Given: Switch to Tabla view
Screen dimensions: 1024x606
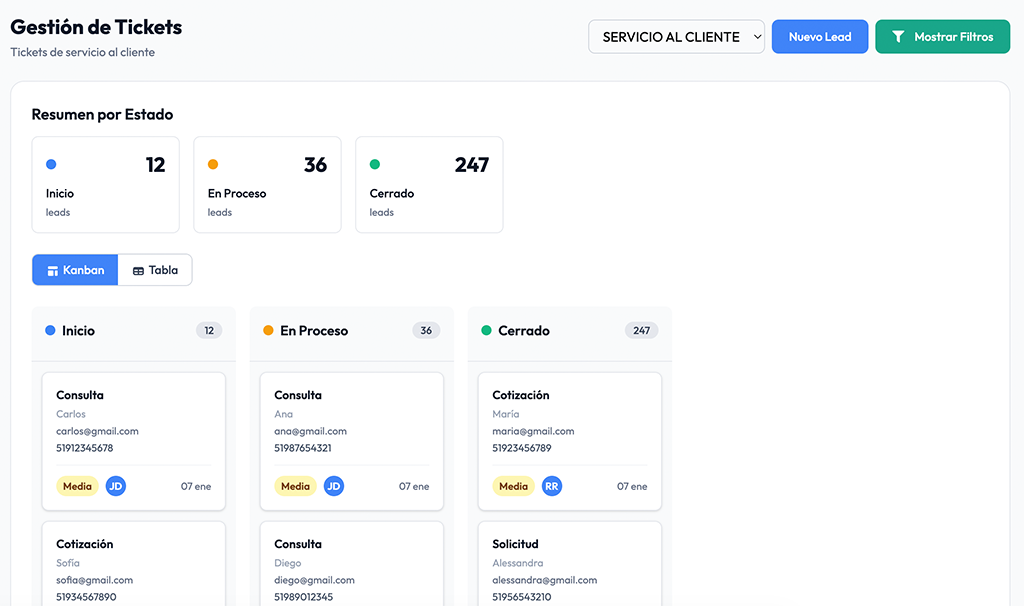Looking at the screenshot, I should tap(155, 270).
